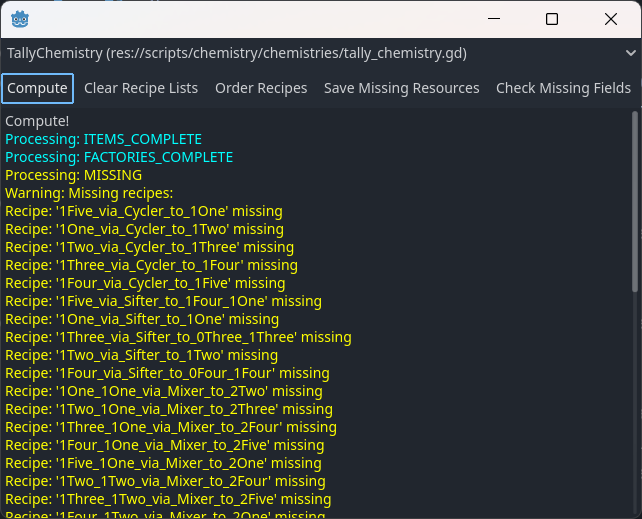
Task: Click '1Three_via_Sifter_to_0Three_1Three' line
Action: click(178, 337)
